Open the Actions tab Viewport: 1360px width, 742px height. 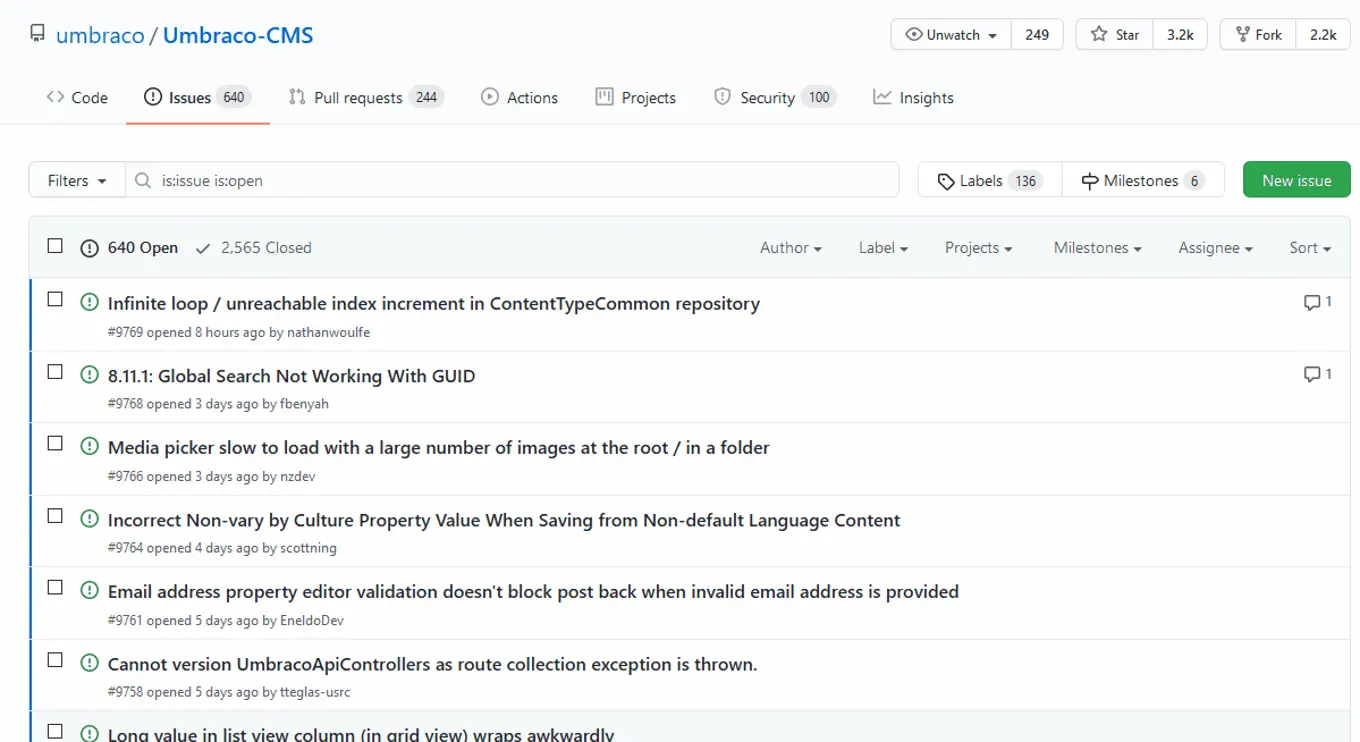[520, 97]
